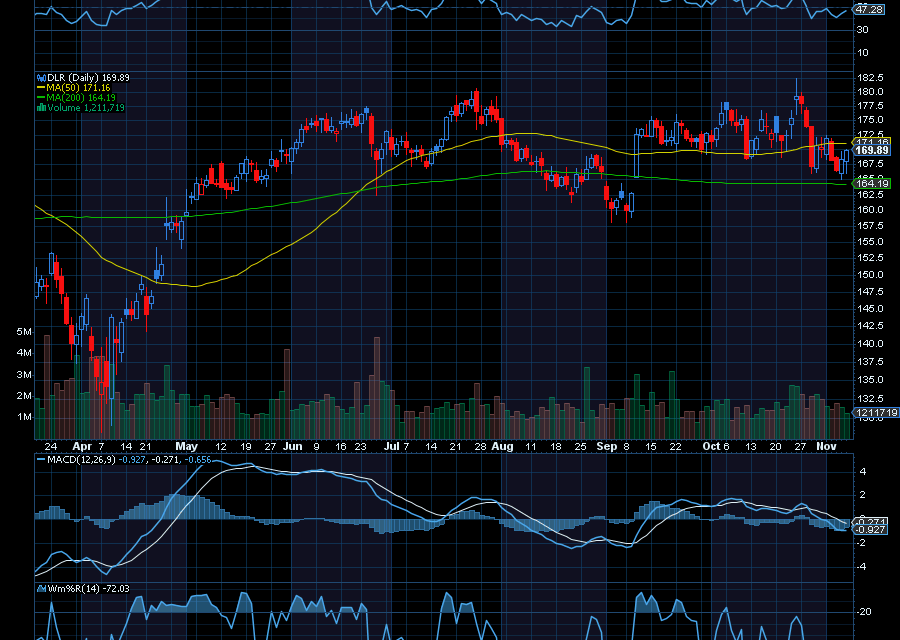Viewport: 900px width, 640px height.
Task: Select the DLR candlestick symbol icon in legend
Action: coord(41,77)
